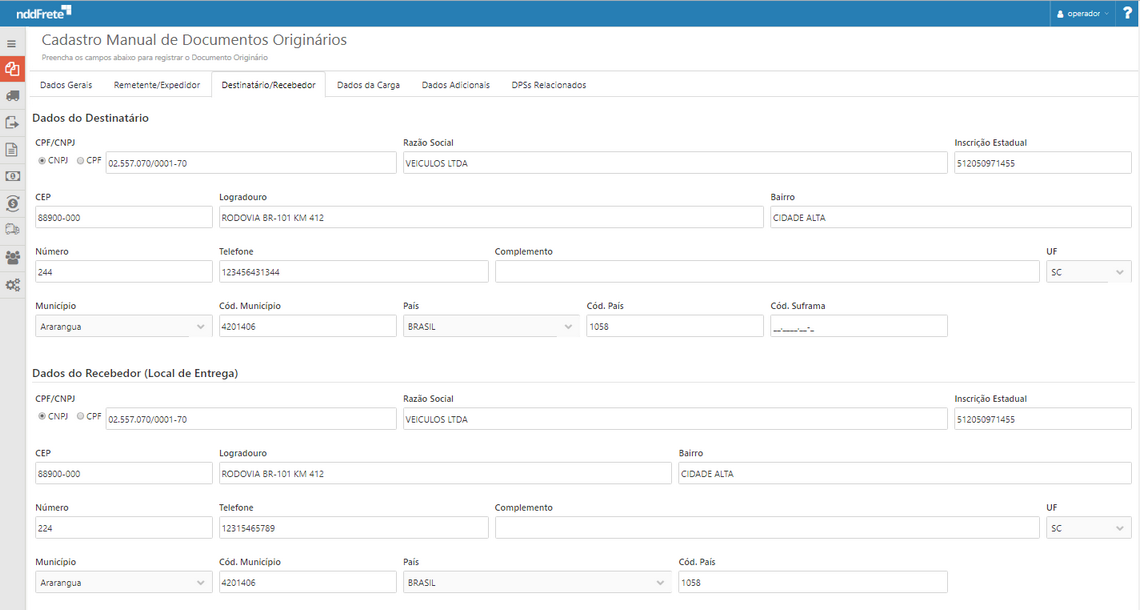Open the Dados da Carga tab
Viewport: 1140px width, 610px height.
(x=368, y=85)
